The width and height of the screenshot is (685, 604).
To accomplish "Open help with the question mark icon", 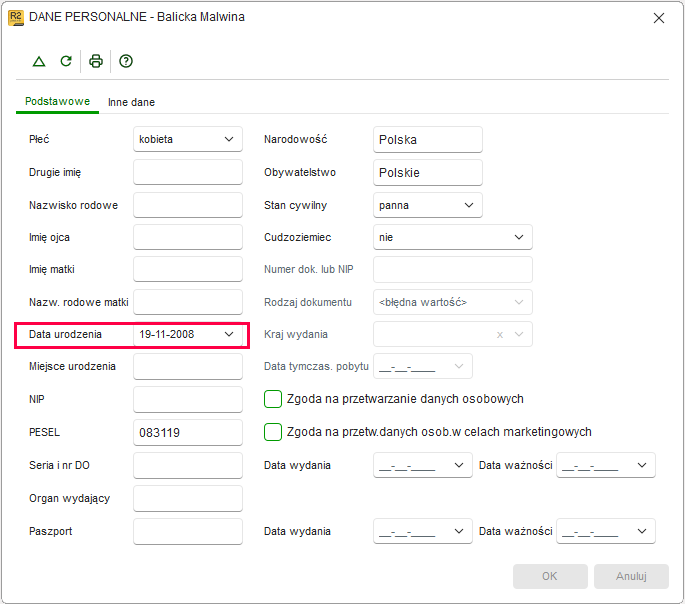I will click(126, 61).
